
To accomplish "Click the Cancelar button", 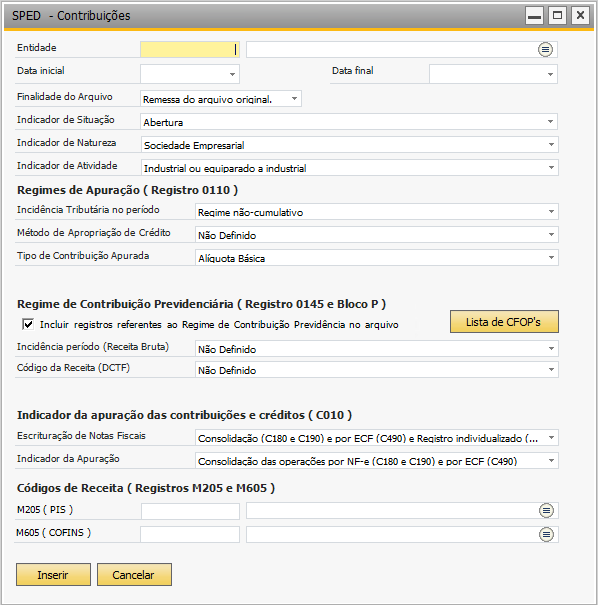I will click(x=134, y=575).
